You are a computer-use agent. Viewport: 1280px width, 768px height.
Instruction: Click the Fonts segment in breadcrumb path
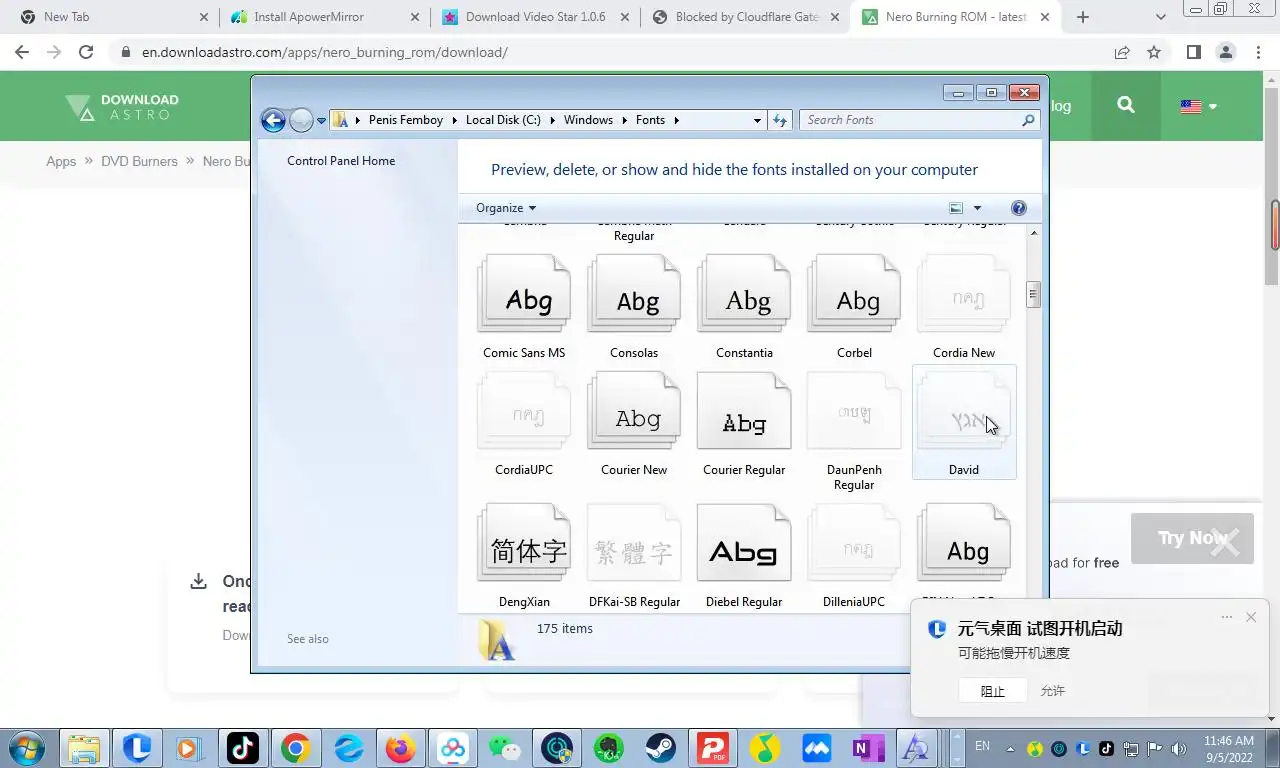pos(650,120)
